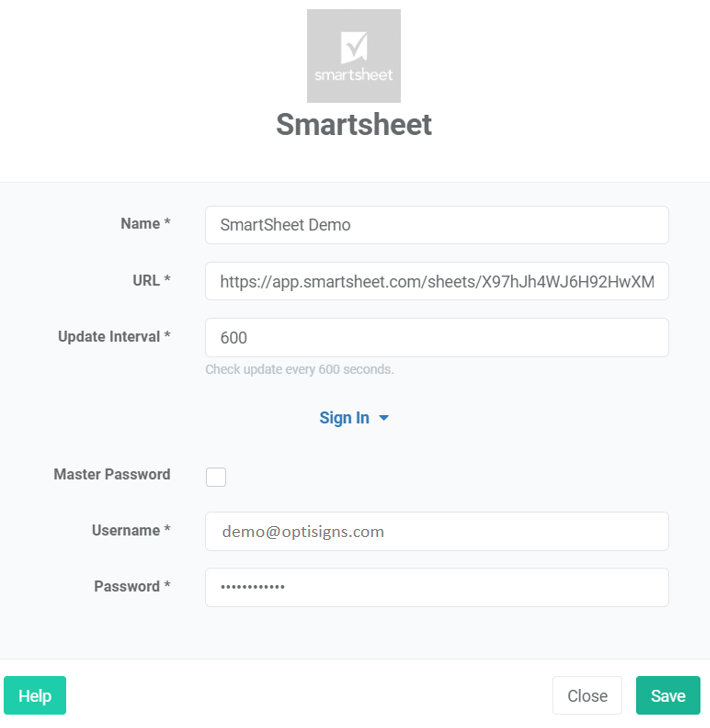Screen dimensions: 710x728
Task: Select the Update Interval input box
Action: point(437,338)
